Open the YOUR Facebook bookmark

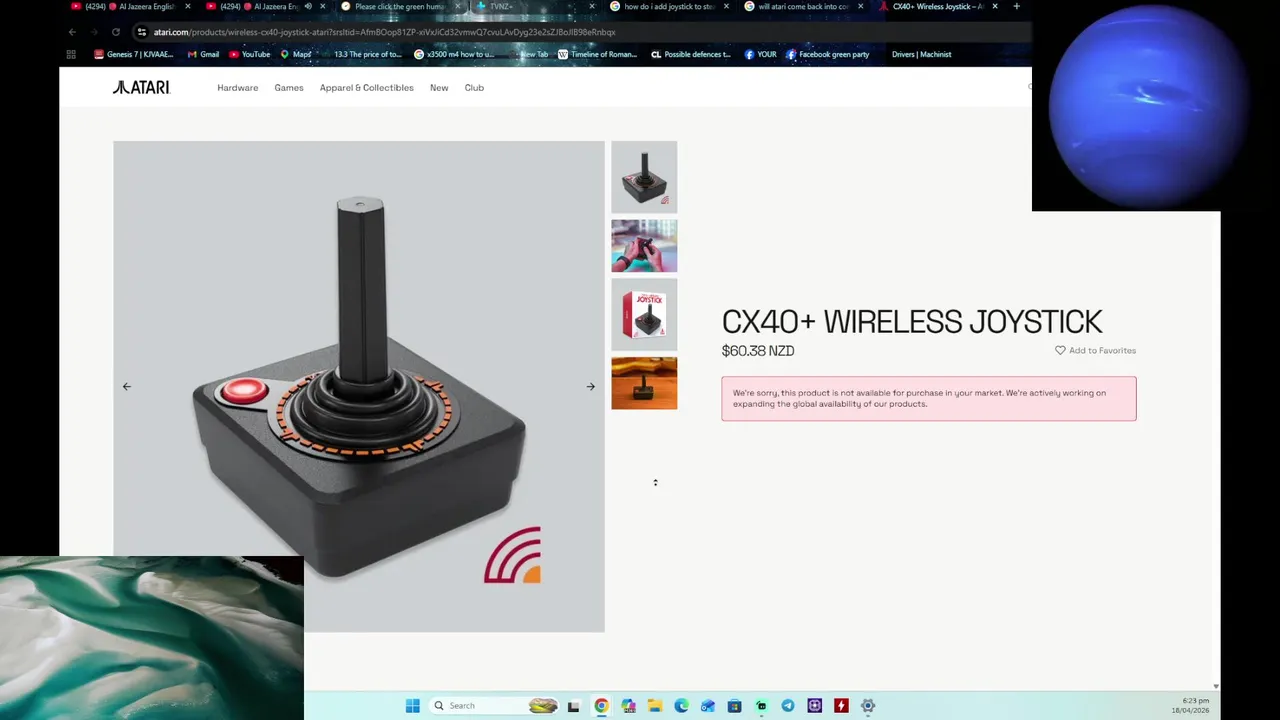(x=760, y=55)
